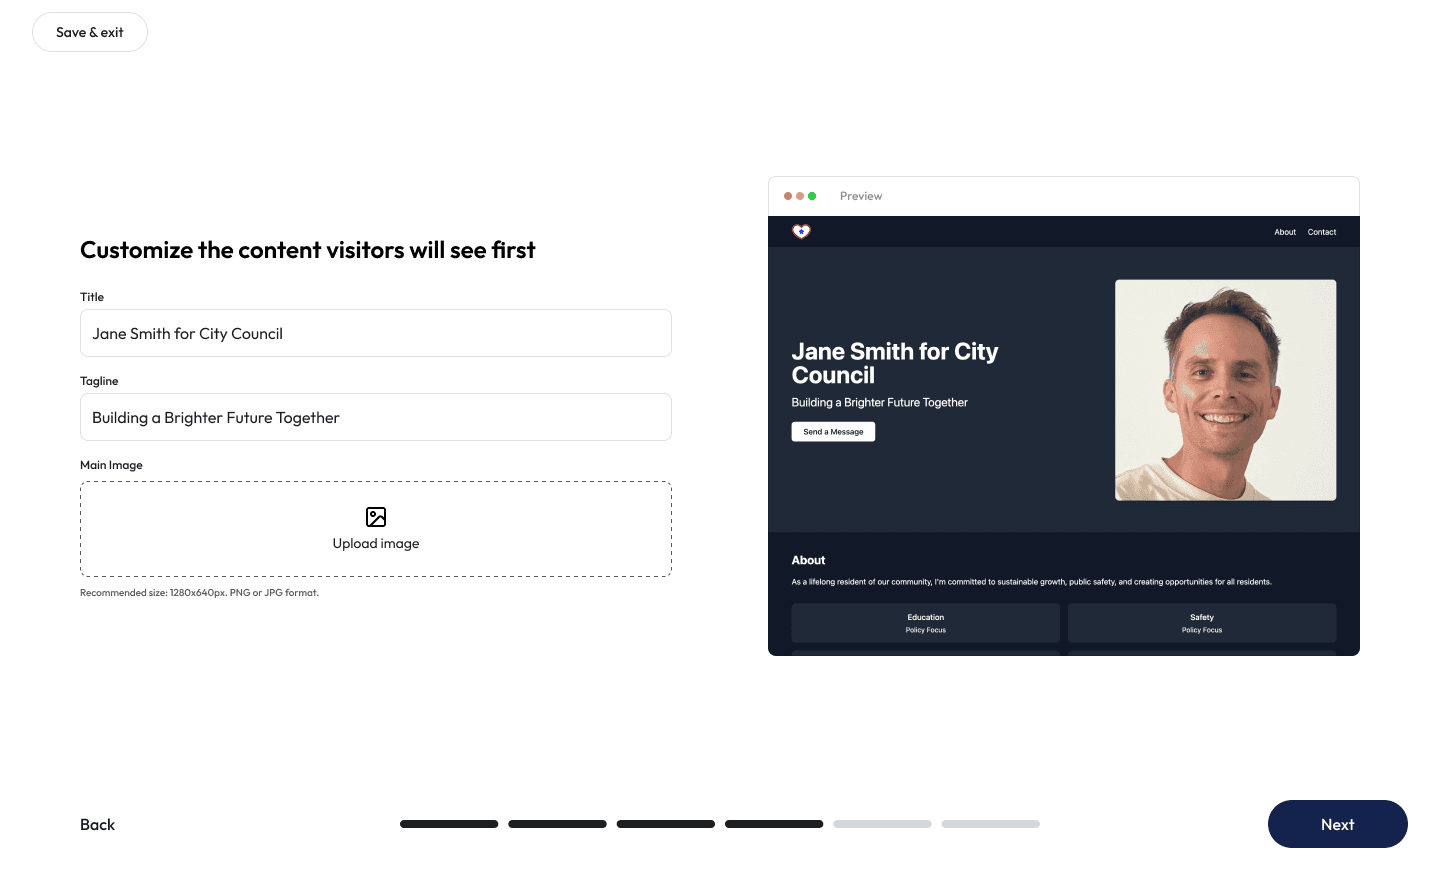Screen dimensions: 1440x880
Task: Click into the Title input field
Action: [376, 333]
